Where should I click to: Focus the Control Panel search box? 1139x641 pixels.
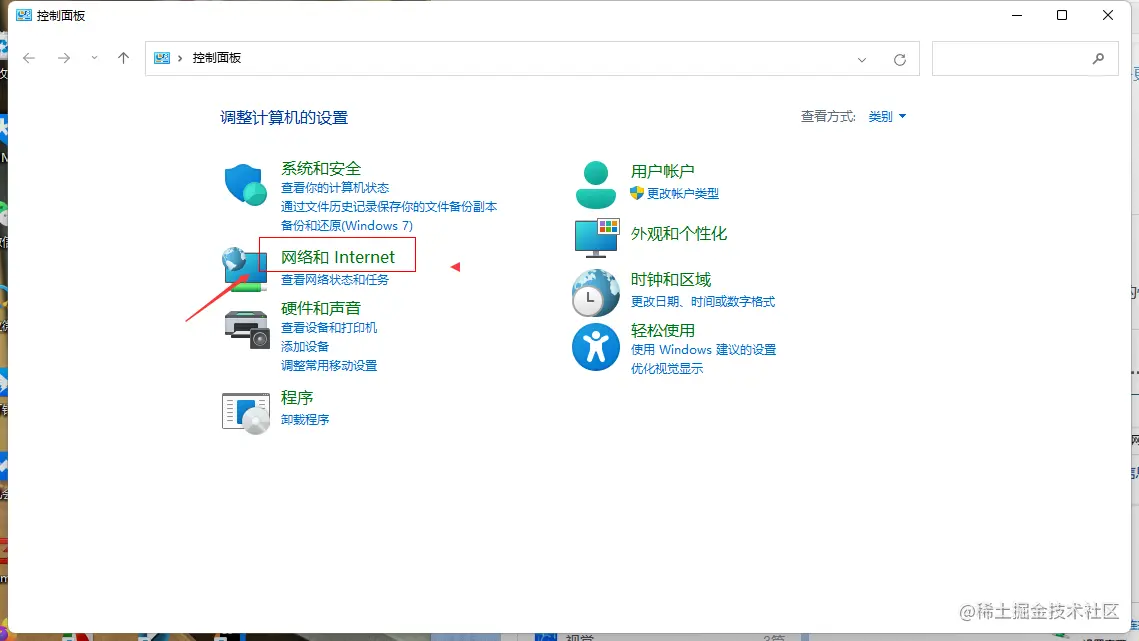[1025, 59]
